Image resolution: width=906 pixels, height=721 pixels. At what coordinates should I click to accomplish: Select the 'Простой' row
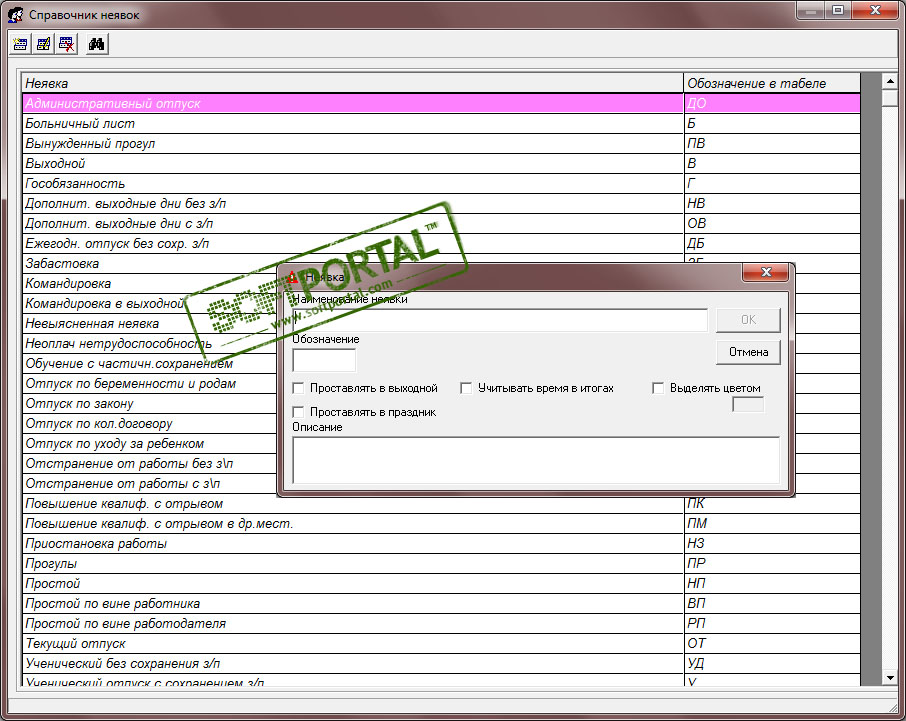tap(441, 584)
